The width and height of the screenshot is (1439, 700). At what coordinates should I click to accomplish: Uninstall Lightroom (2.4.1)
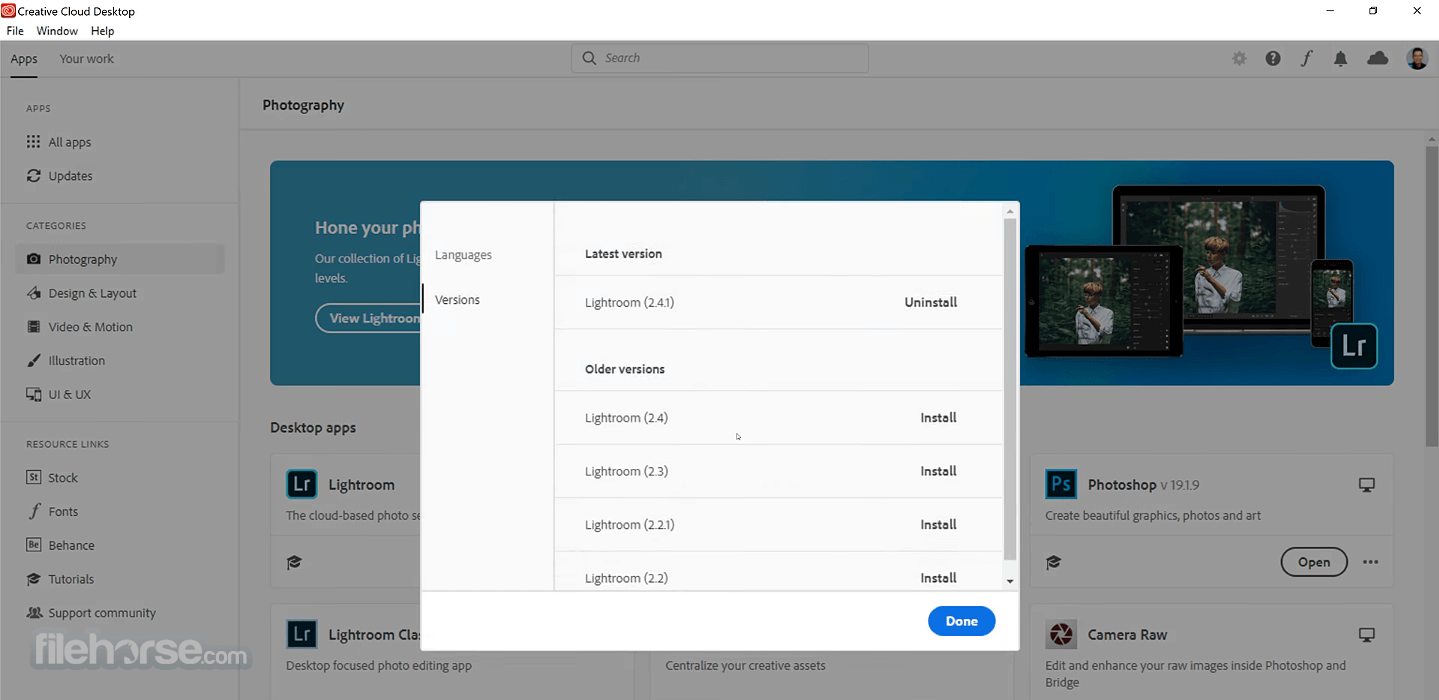[931, 302]
